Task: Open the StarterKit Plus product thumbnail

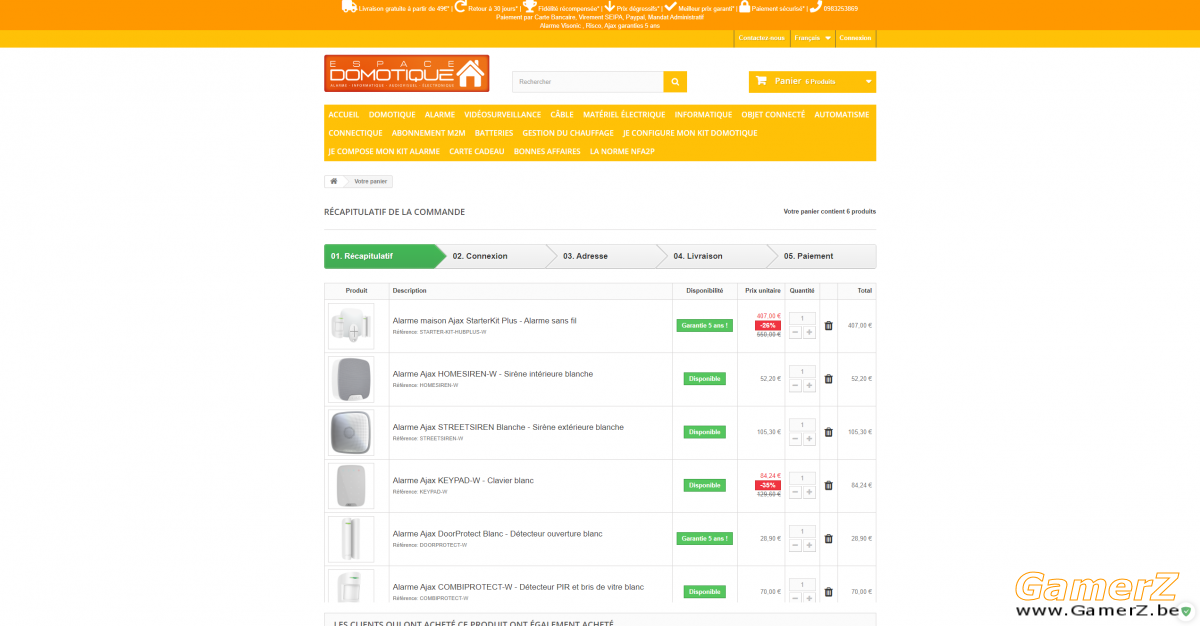Action: click(x=351, y=326)
